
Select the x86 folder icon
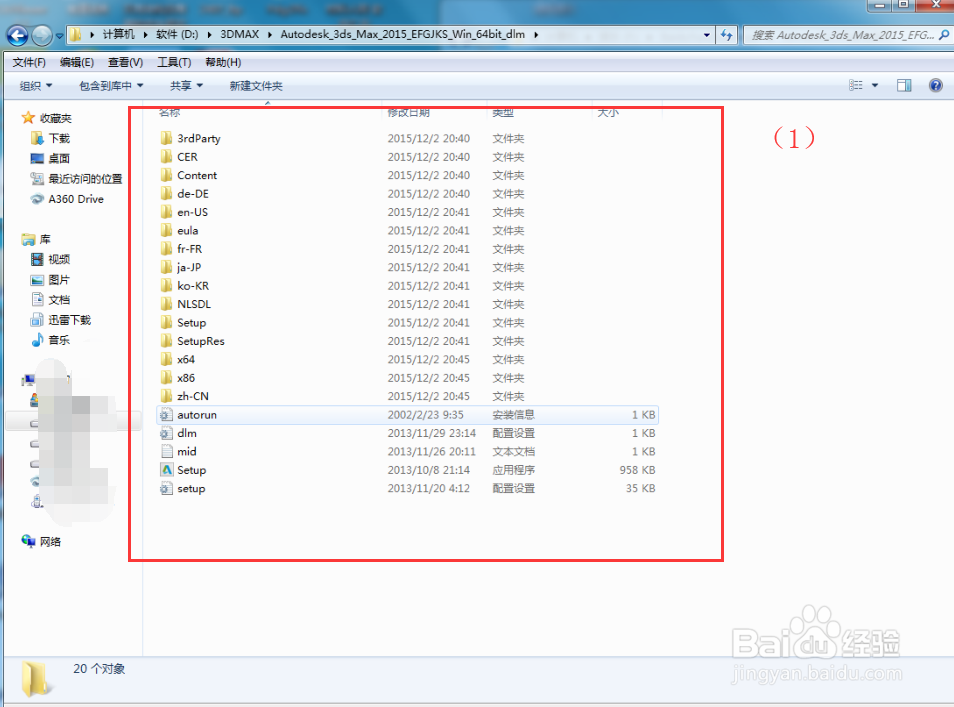[166, 377]
